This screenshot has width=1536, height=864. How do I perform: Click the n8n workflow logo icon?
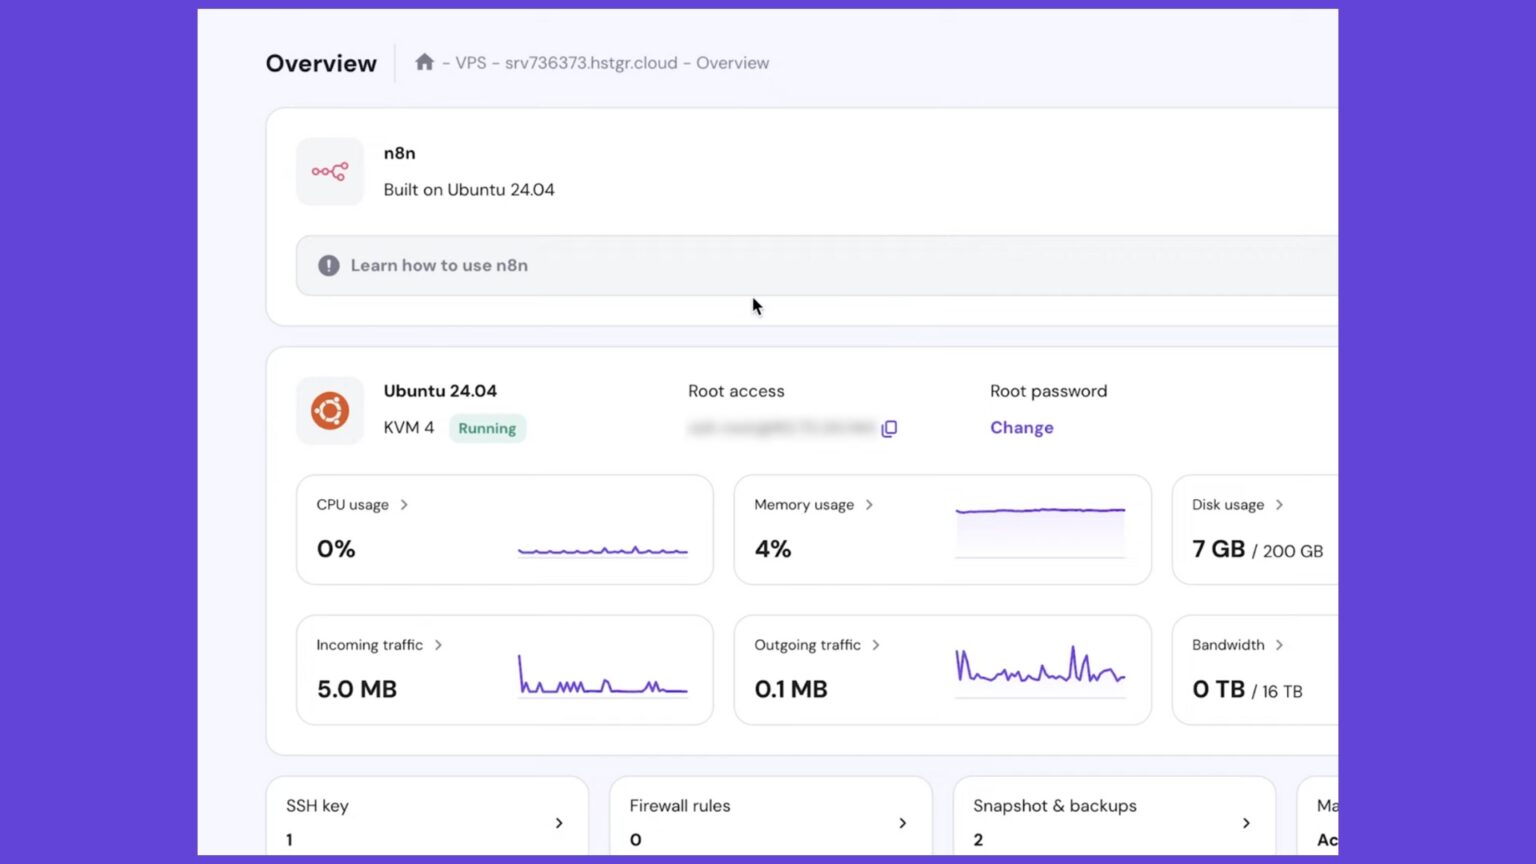(330, 172)
